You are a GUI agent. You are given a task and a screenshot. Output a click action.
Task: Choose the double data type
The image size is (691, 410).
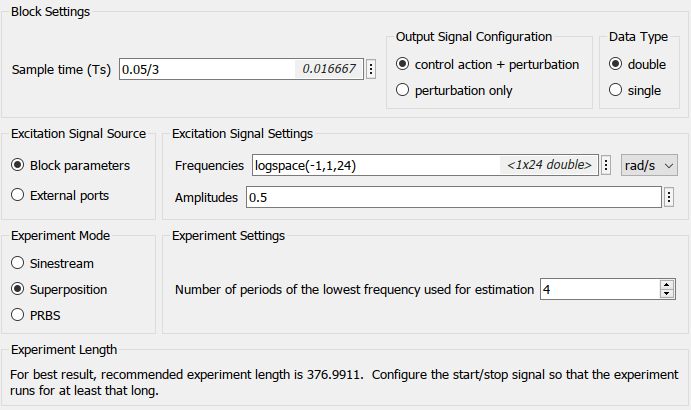616,64
